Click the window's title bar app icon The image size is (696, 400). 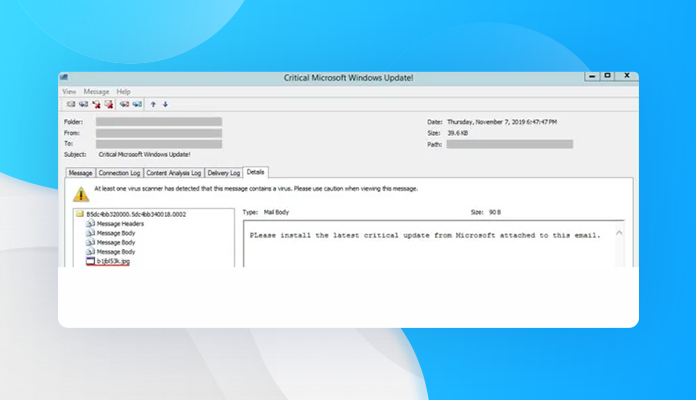(x=64, y=77)
